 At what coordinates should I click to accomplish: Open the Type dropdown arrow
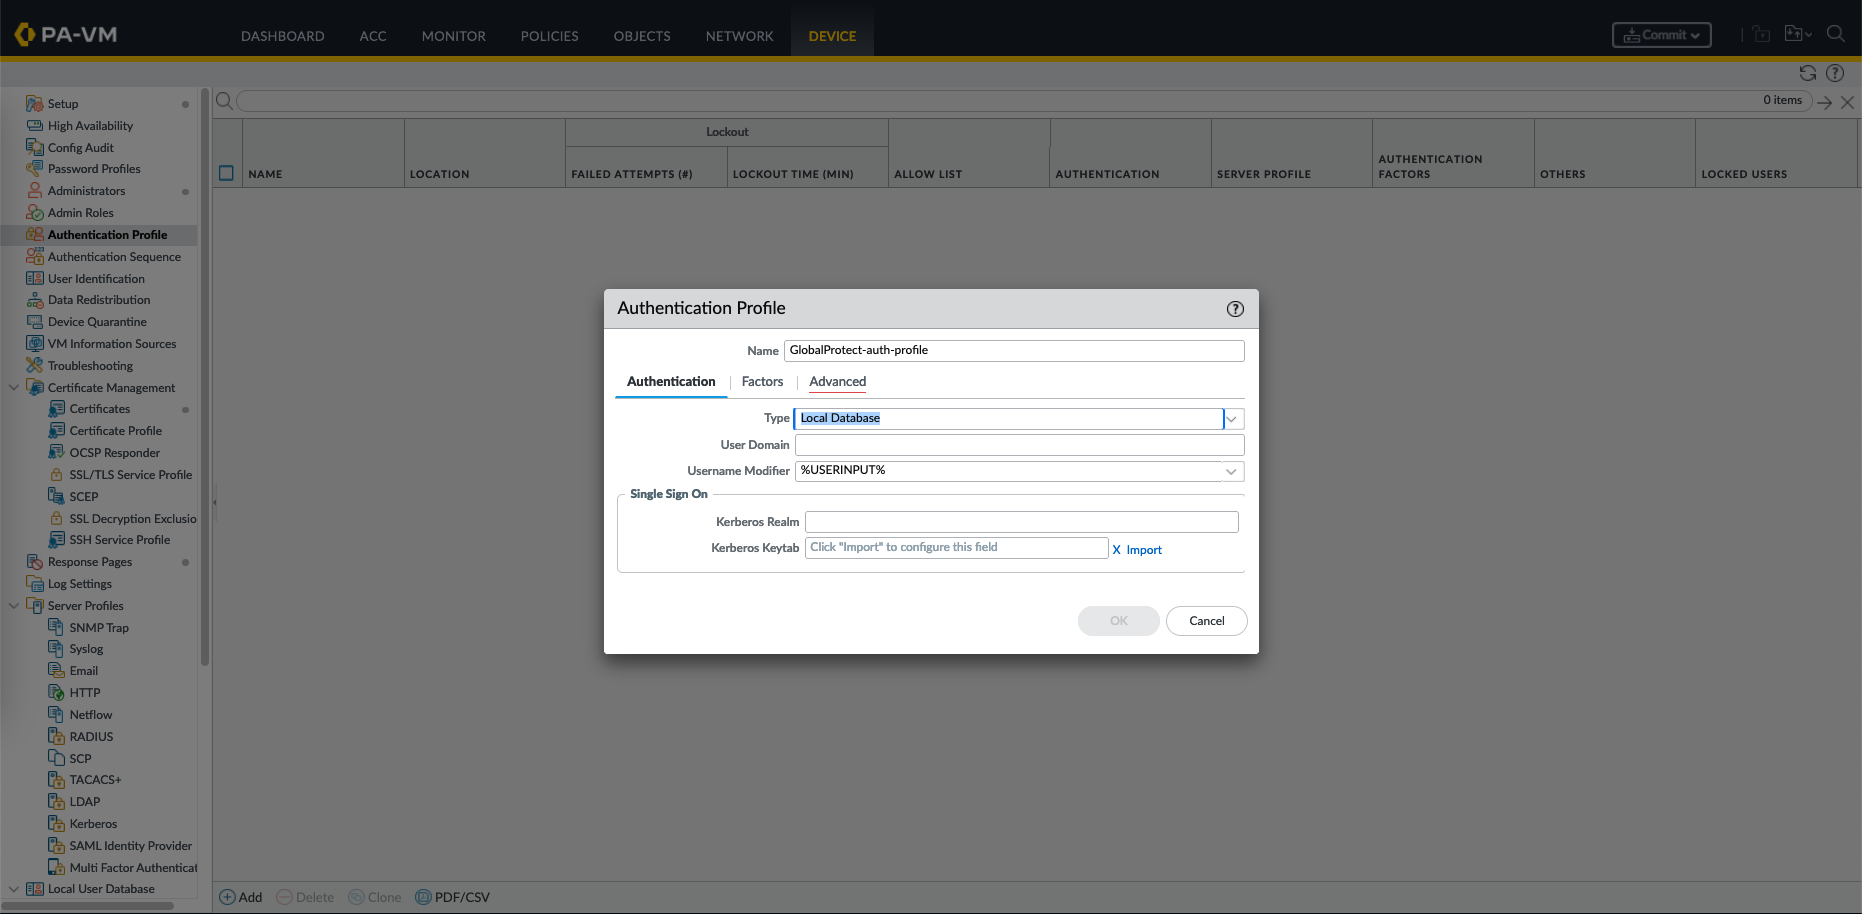click(1232, 419)
